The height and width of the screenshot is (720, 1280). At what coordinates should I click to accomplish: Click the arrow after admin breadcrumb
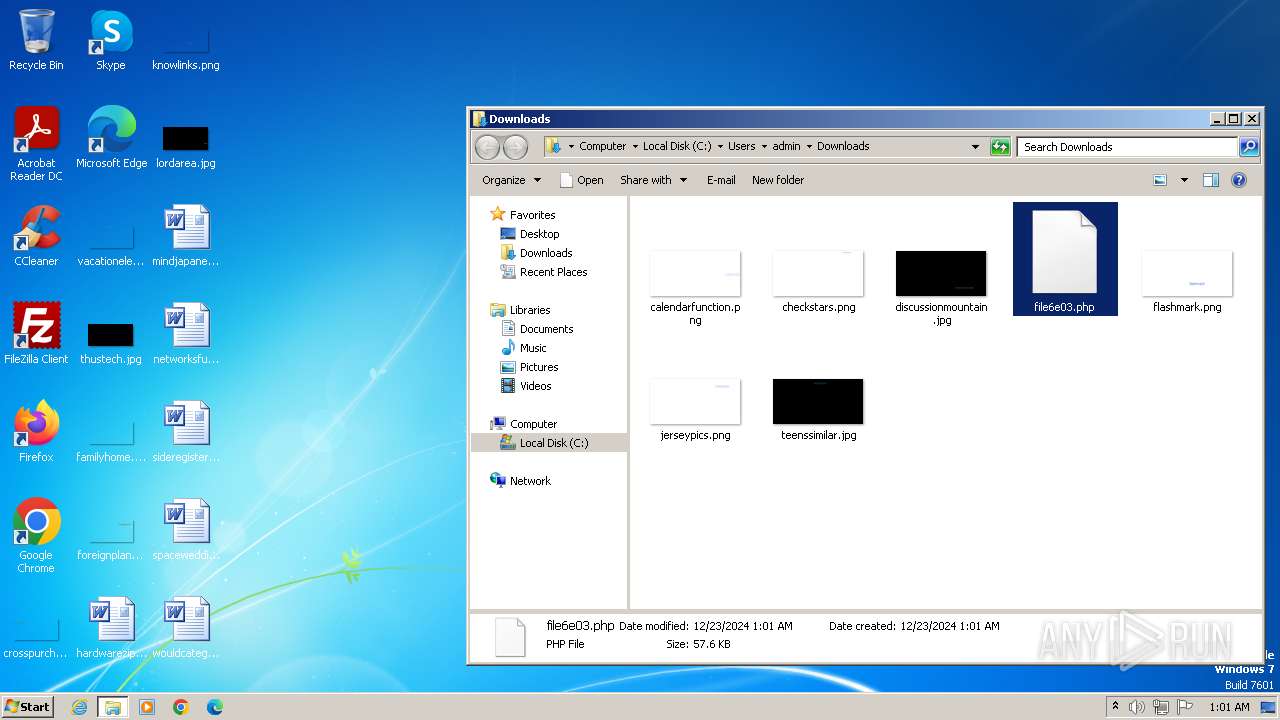(809, 146)
